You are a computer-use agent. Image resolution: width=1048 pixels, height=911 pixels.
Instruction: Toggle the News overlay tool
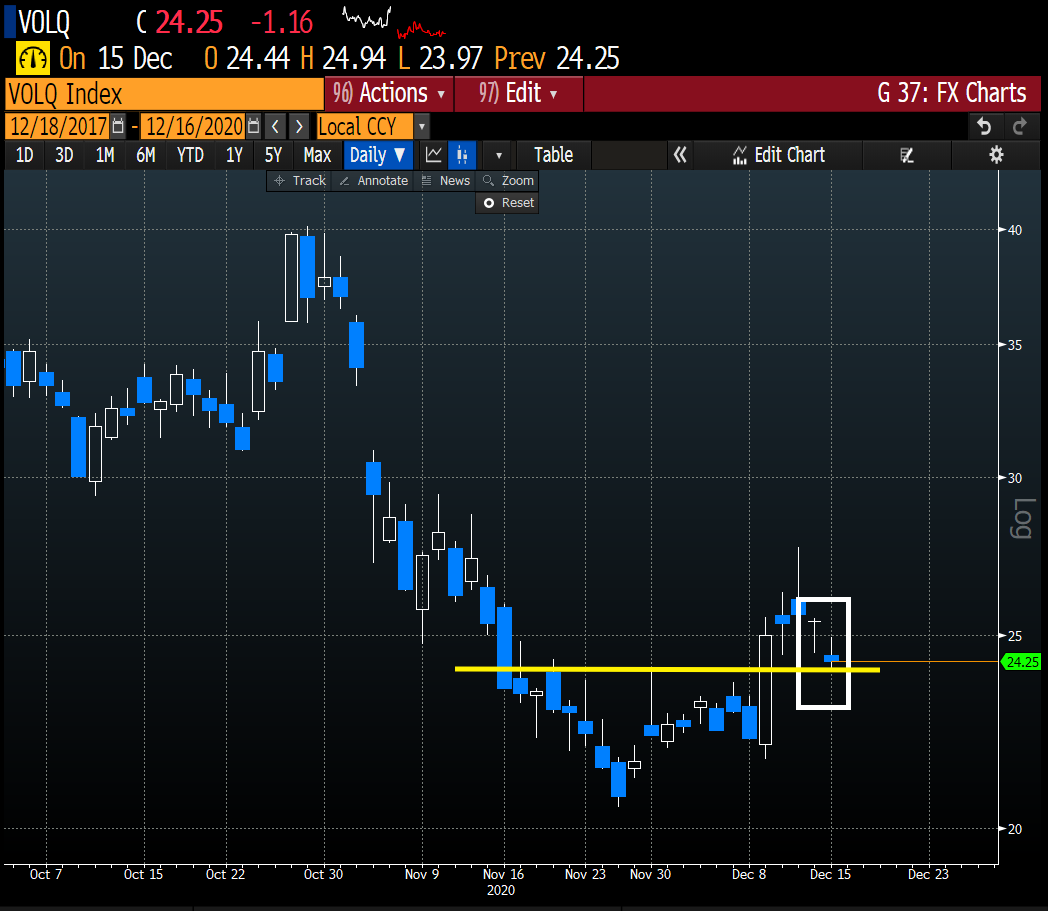[x=446, y=180]
